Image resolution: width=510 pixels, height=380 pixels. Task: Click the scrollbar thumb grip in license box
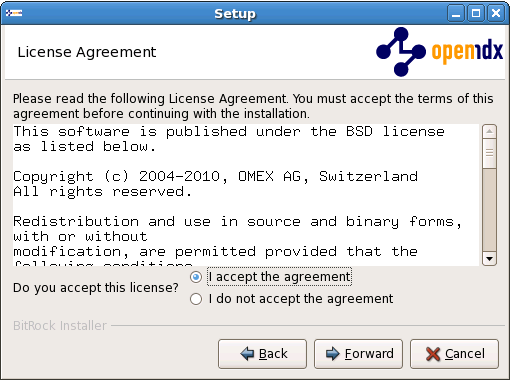[x=489, y=153]
